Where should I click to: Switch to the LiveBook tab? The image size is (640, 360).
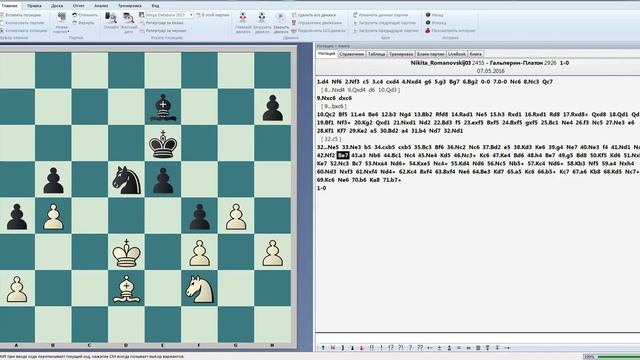457,54
